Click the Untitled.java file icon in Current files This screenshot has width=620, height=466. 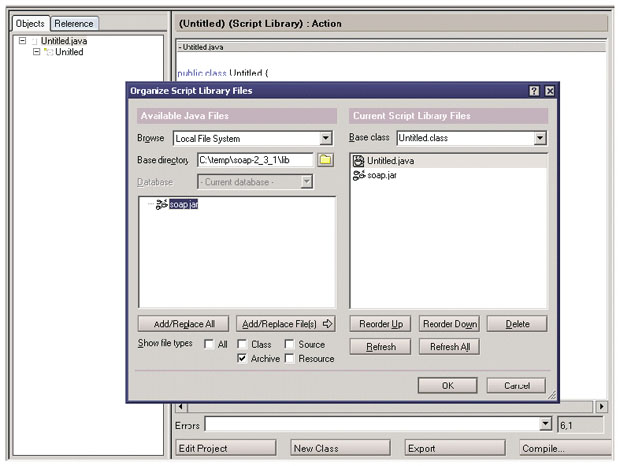(x=358, y=160)
